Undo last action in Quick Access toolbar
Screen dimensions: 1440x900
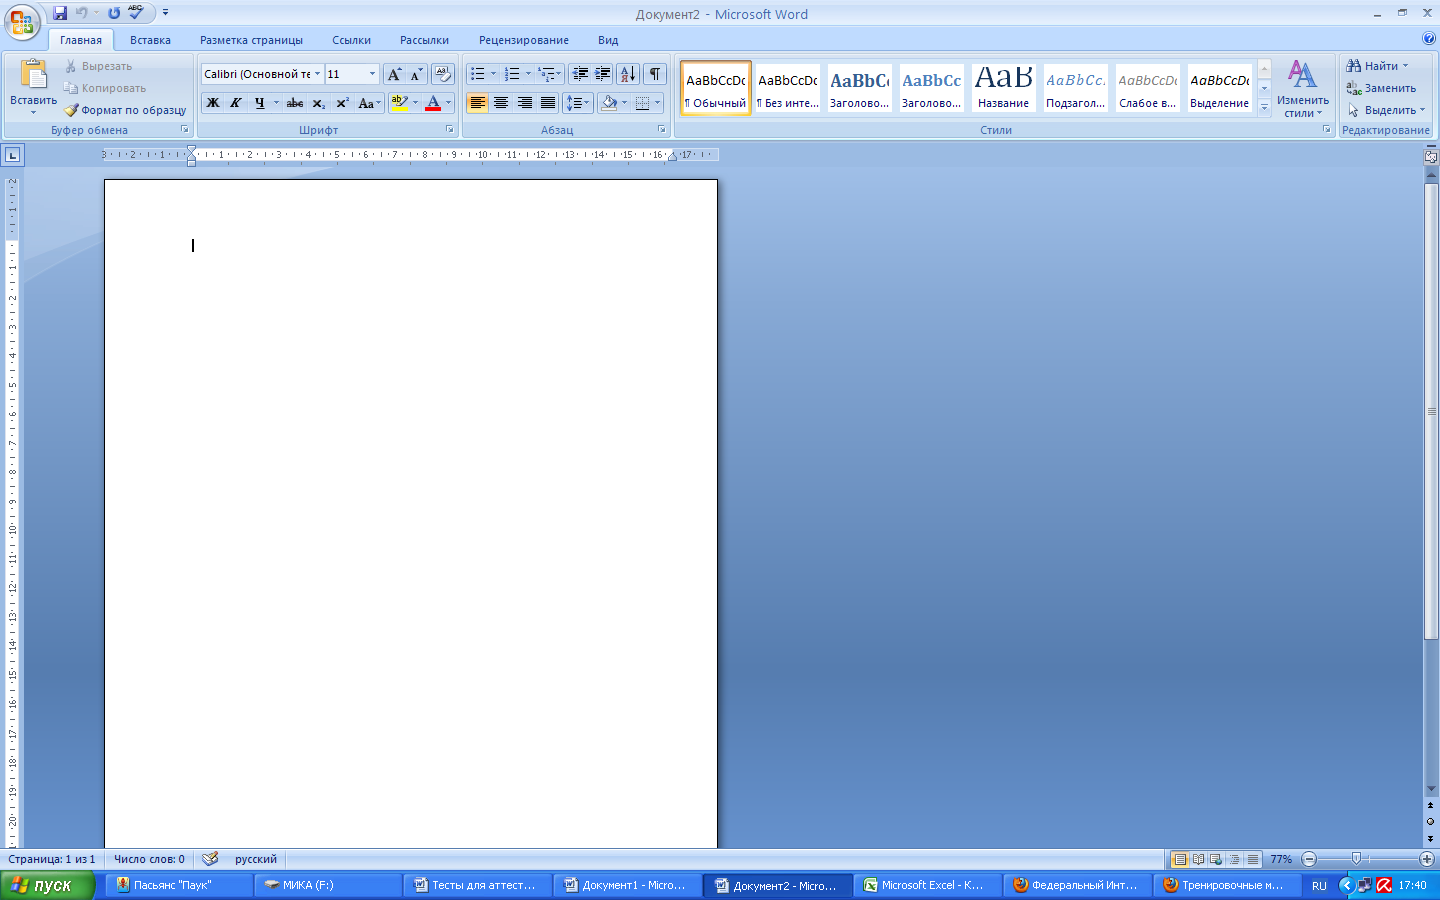point(81,13)
